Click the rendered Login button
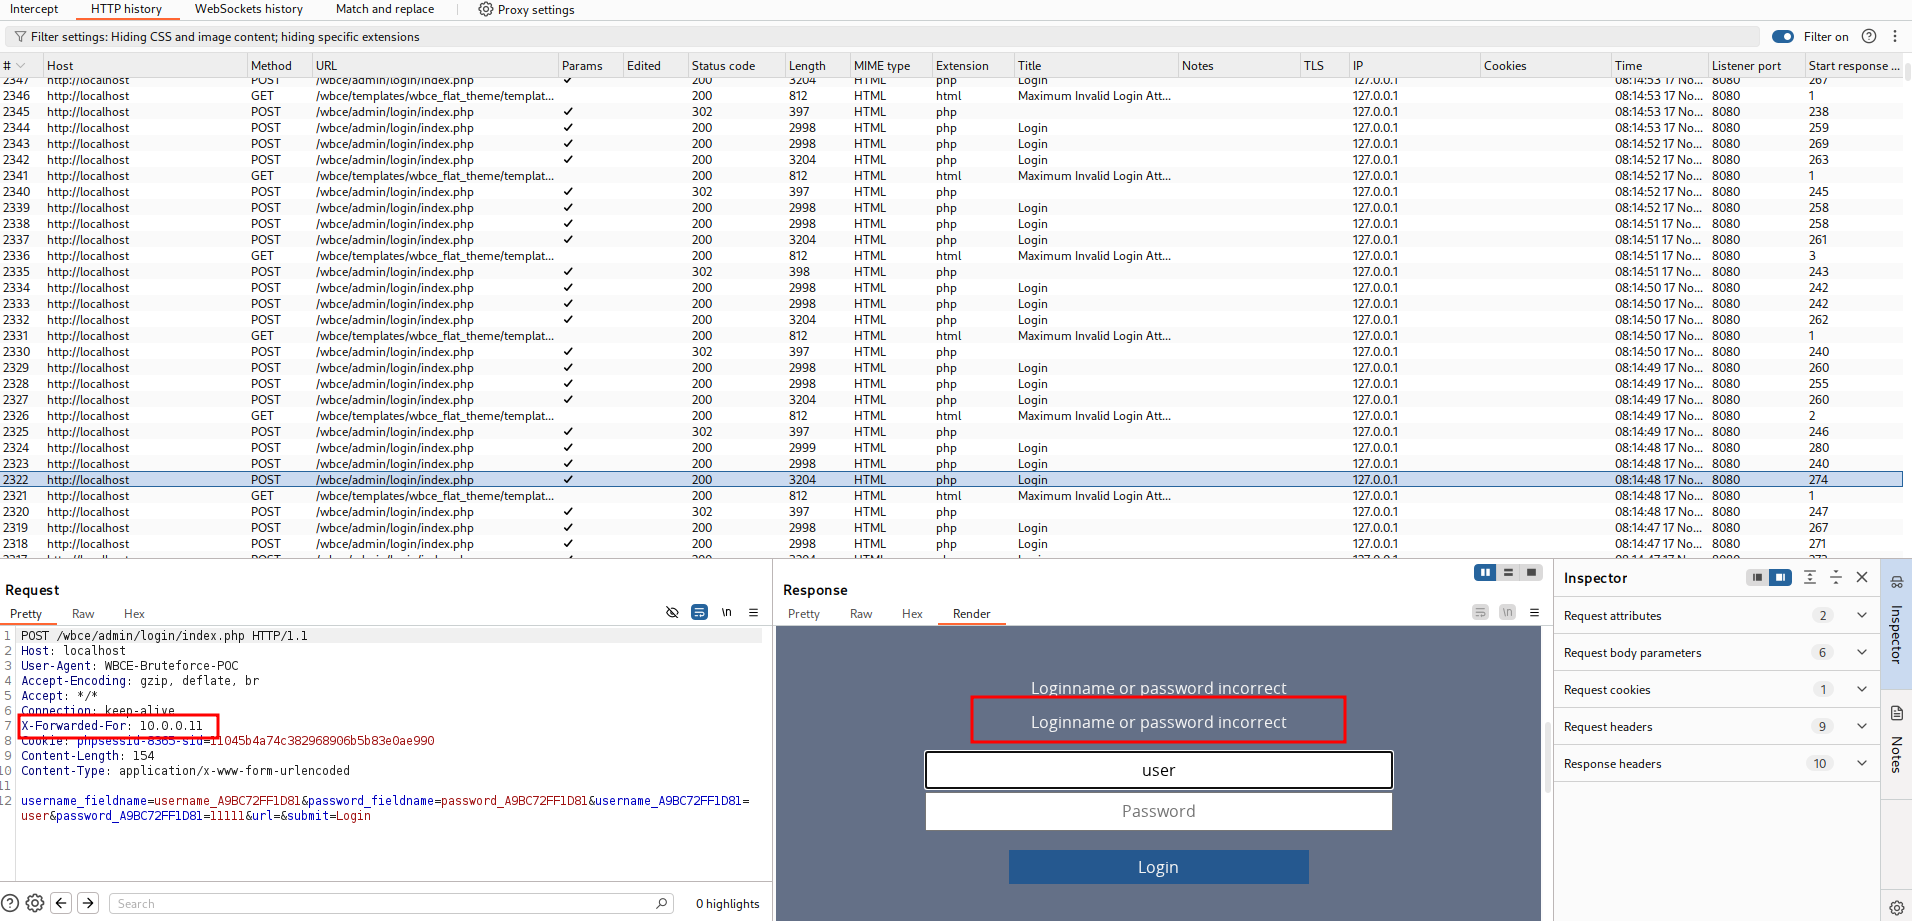This screenshot has width=1912, height=921. pos(1158,867)
